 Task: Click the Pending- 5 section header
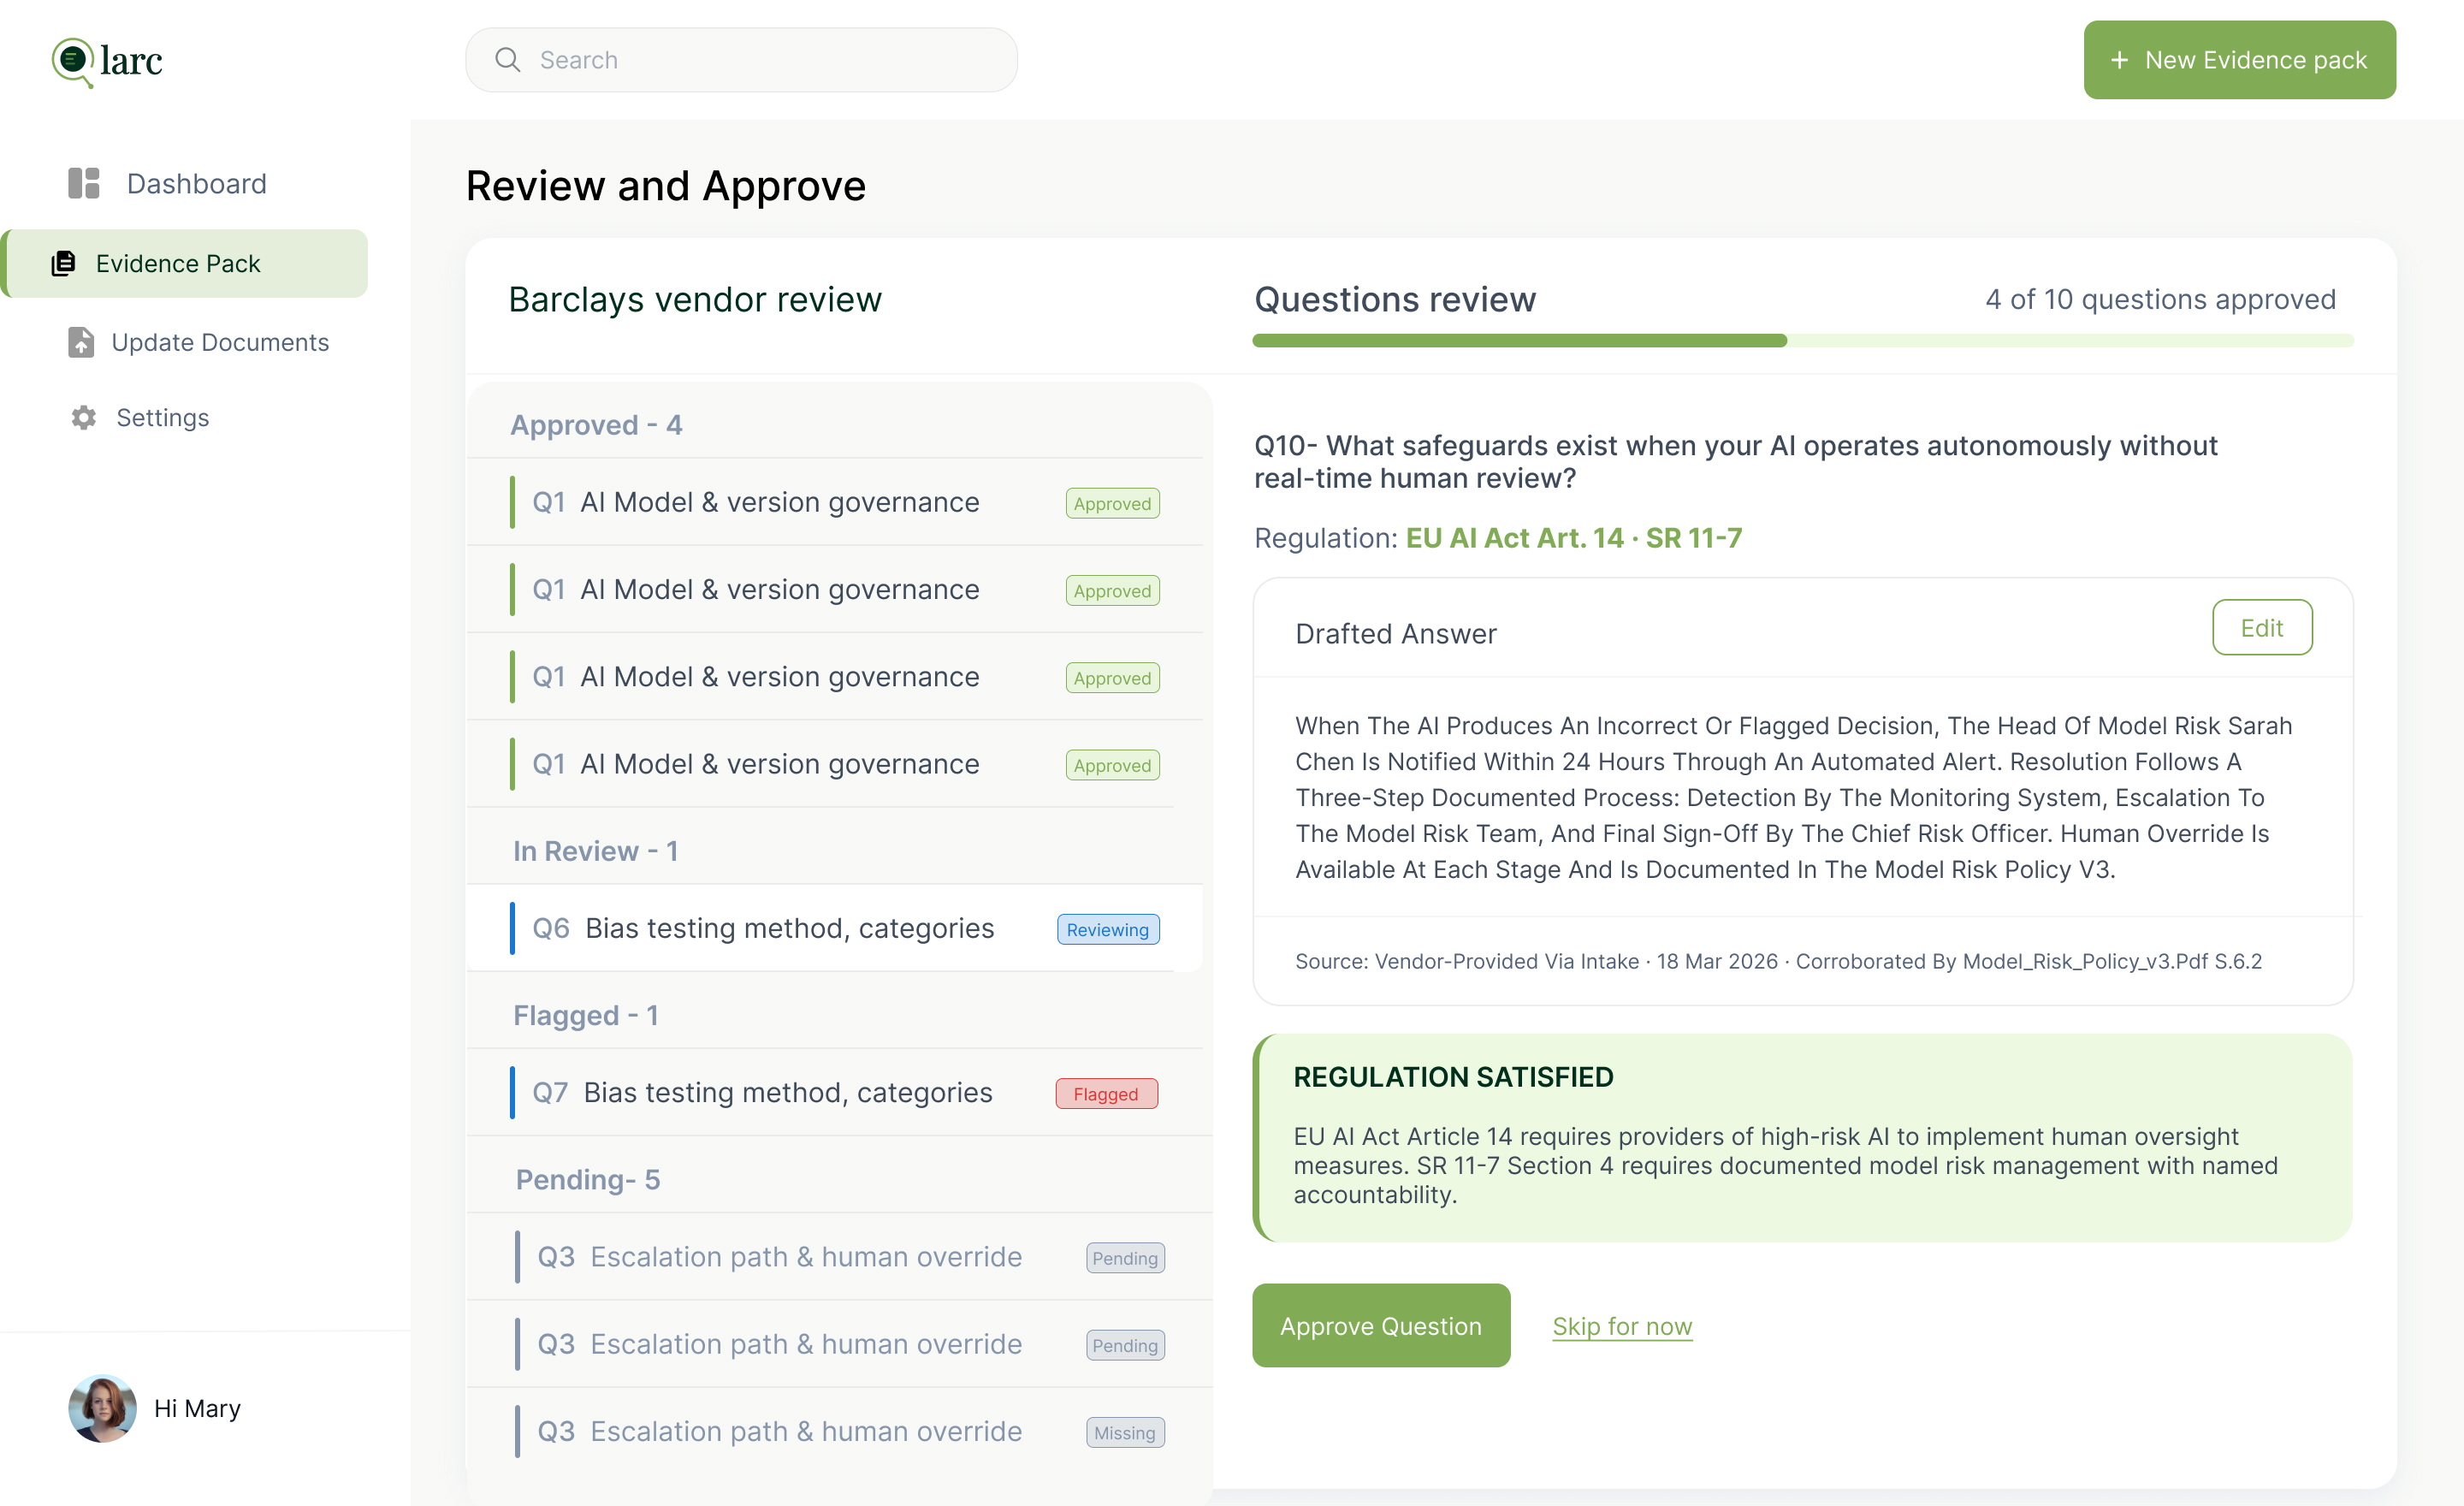(588, 1180)
